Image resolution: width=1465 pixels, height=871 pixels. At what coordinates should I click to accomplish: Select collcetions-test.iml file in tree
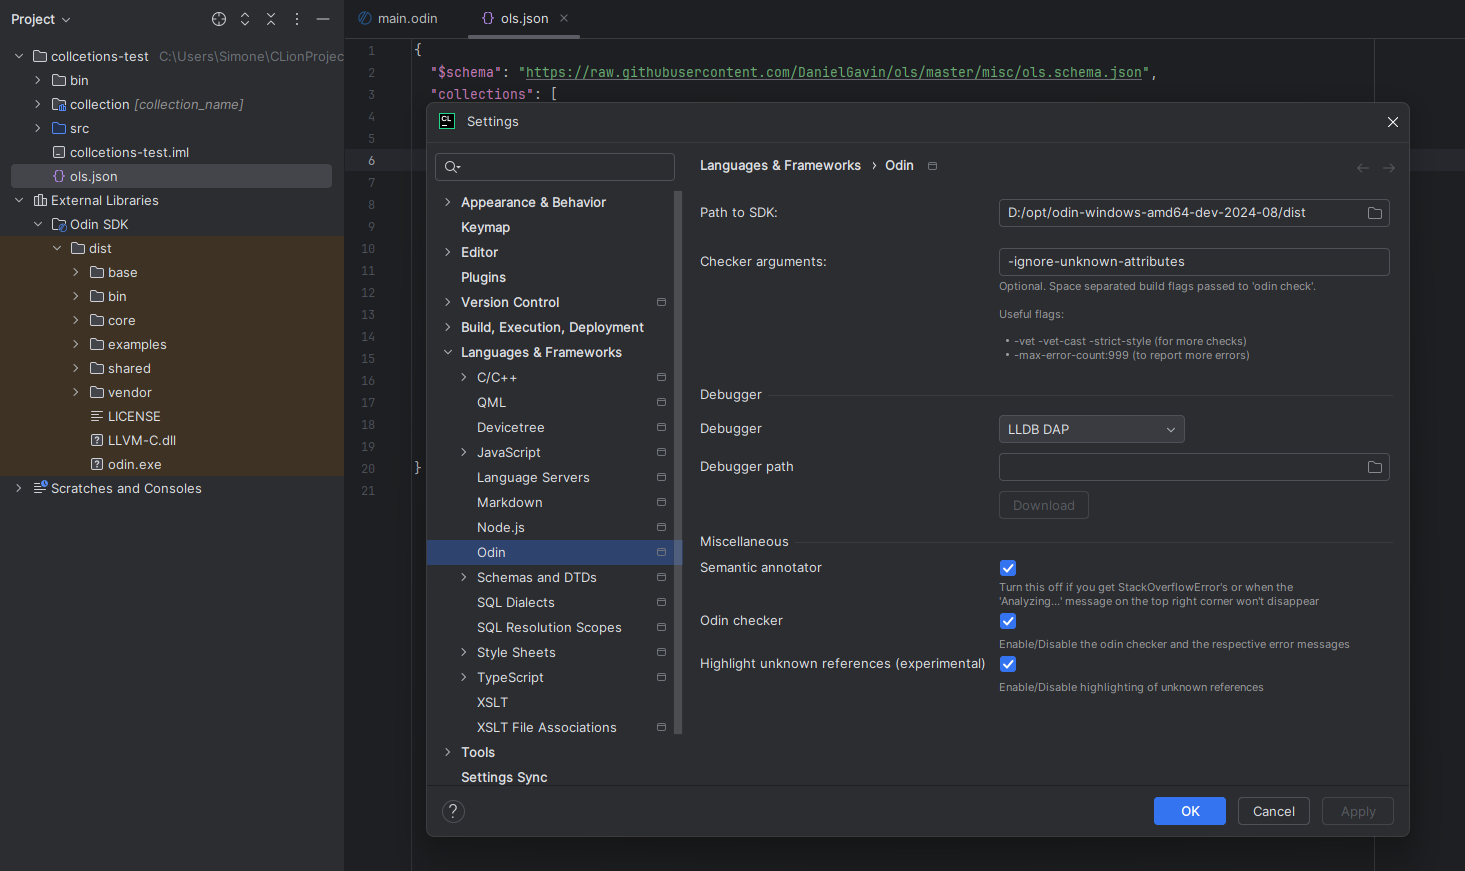click(129, 152)
